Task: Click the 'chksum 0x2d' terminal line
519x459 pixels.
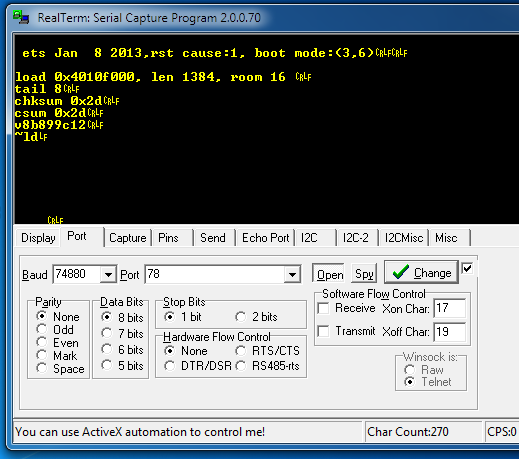Action: (67, 101)
